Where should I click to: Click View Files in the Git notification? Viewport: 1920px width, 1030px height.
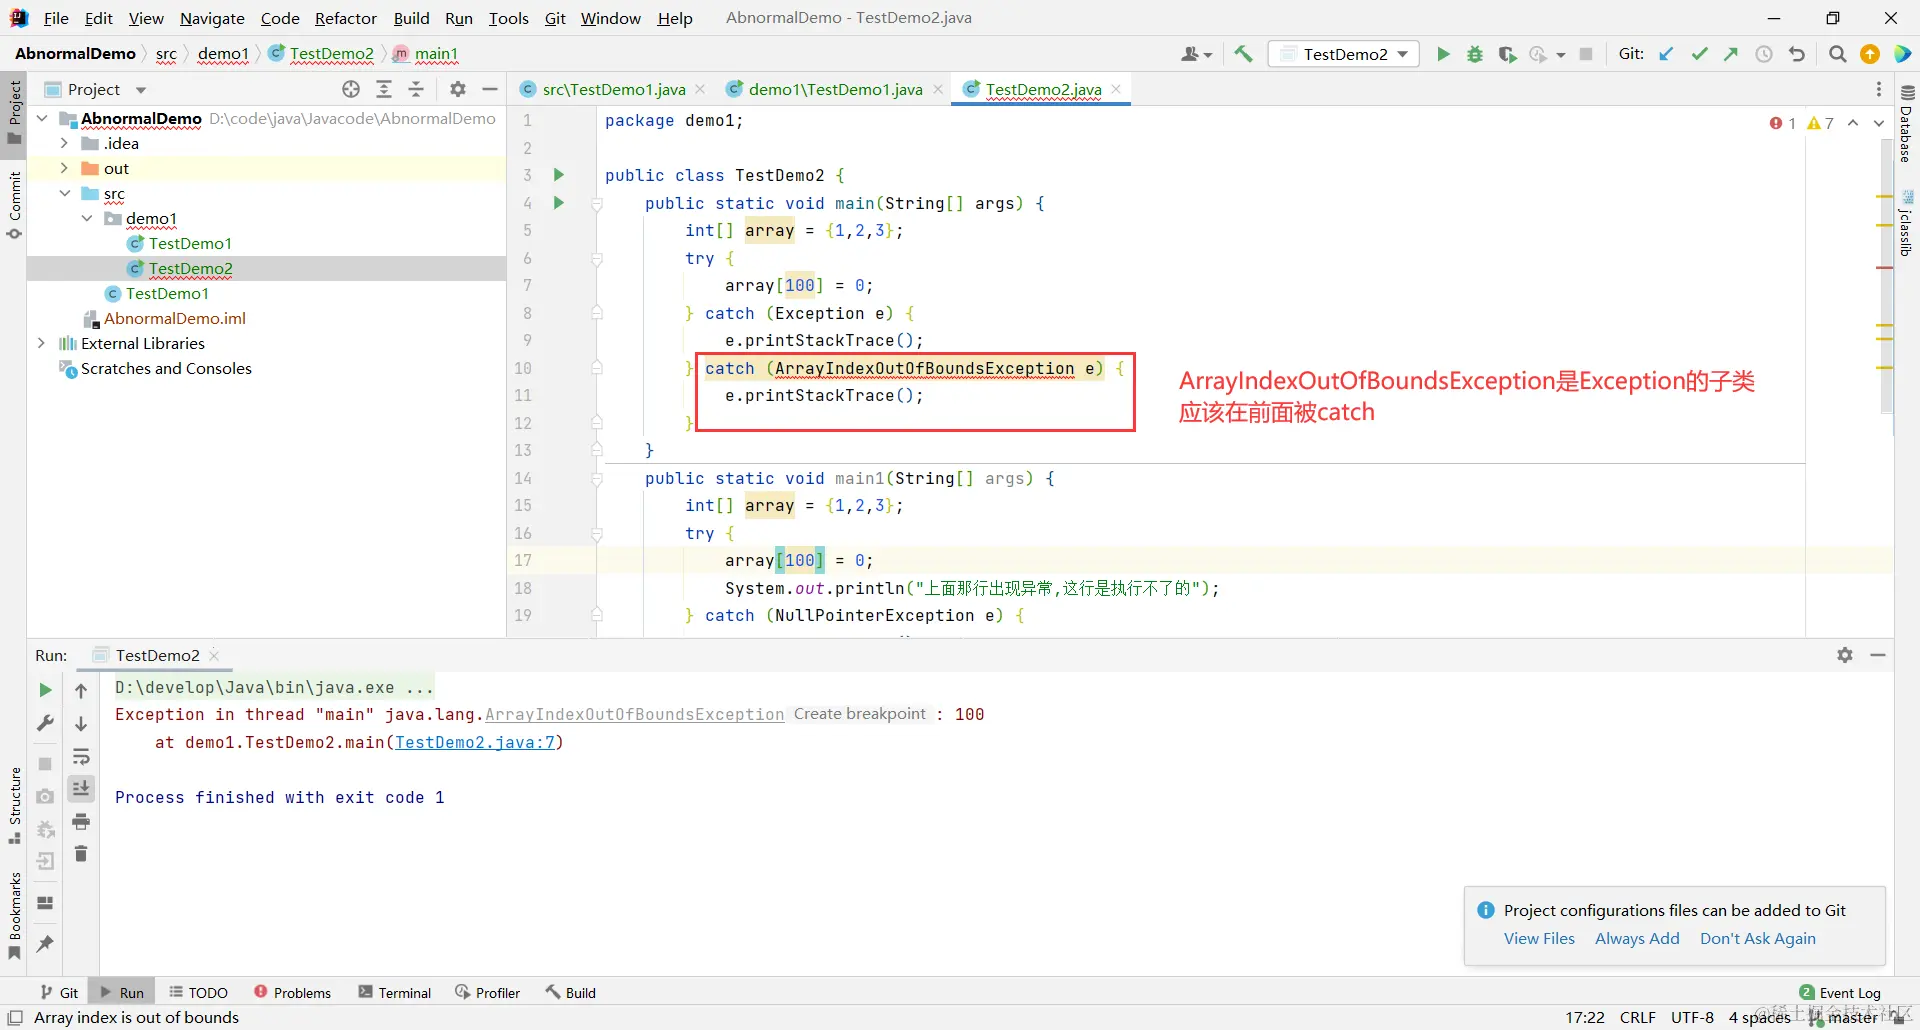pyautogui.click(x=1539, y=938)
